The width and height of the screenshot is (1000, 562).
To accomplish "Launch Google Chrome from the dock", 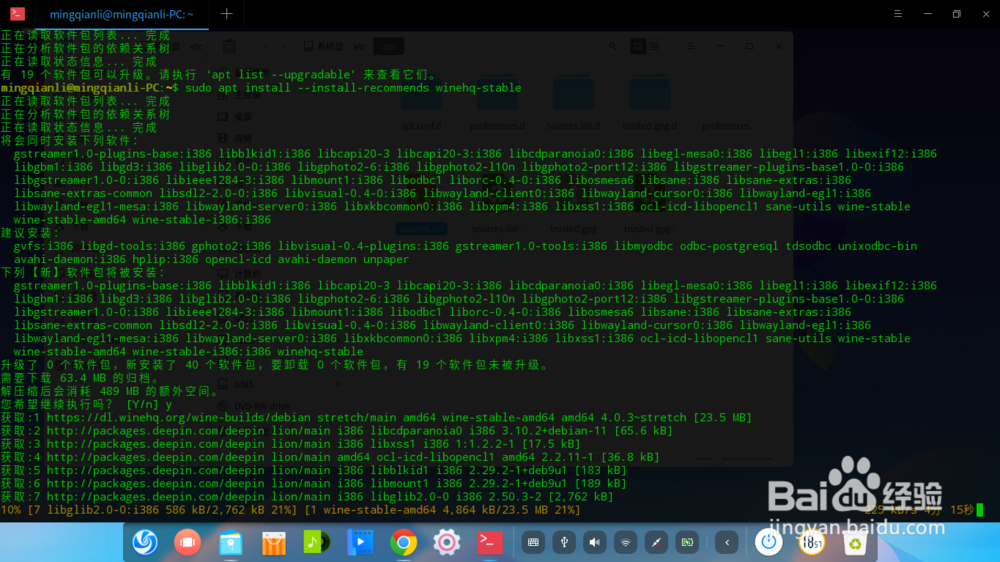I will click(x=403, y=542).
